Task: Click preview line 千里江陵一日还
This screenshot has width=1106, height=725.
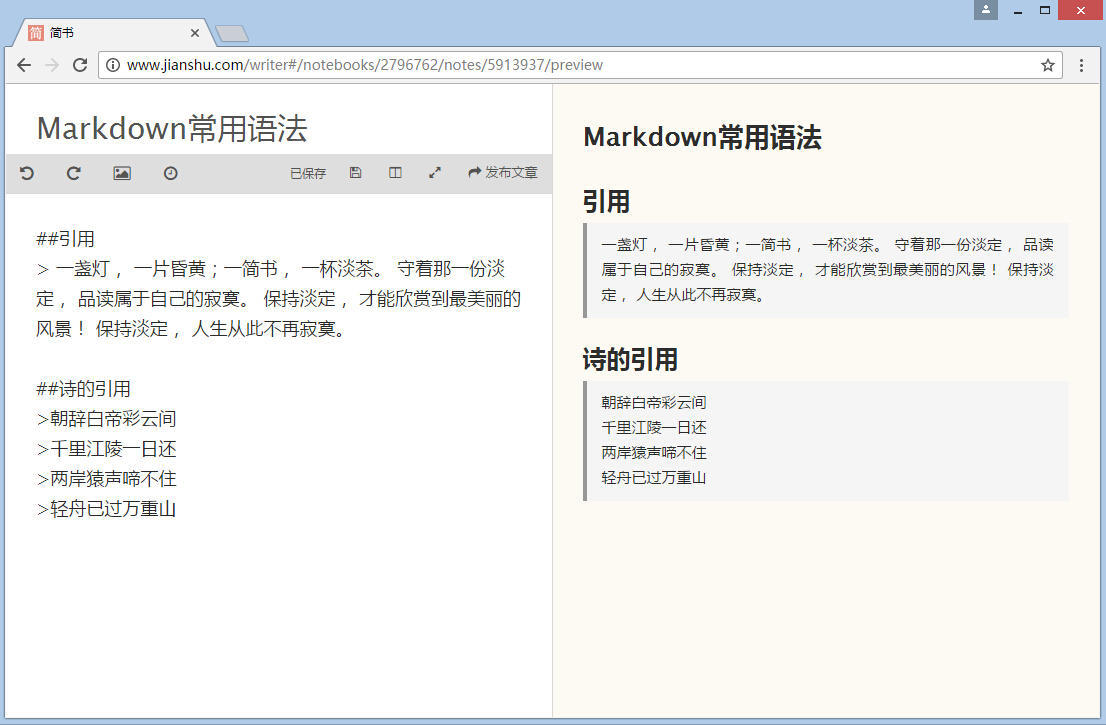Action: 654,427
